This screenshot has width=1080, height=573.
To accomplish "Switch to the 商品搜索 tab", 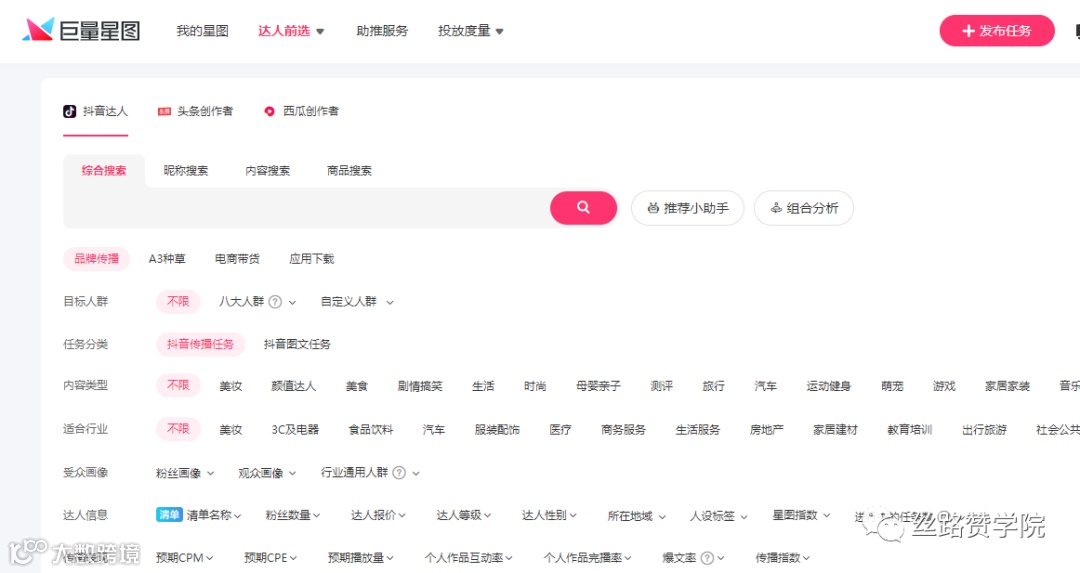I will 349,171.
